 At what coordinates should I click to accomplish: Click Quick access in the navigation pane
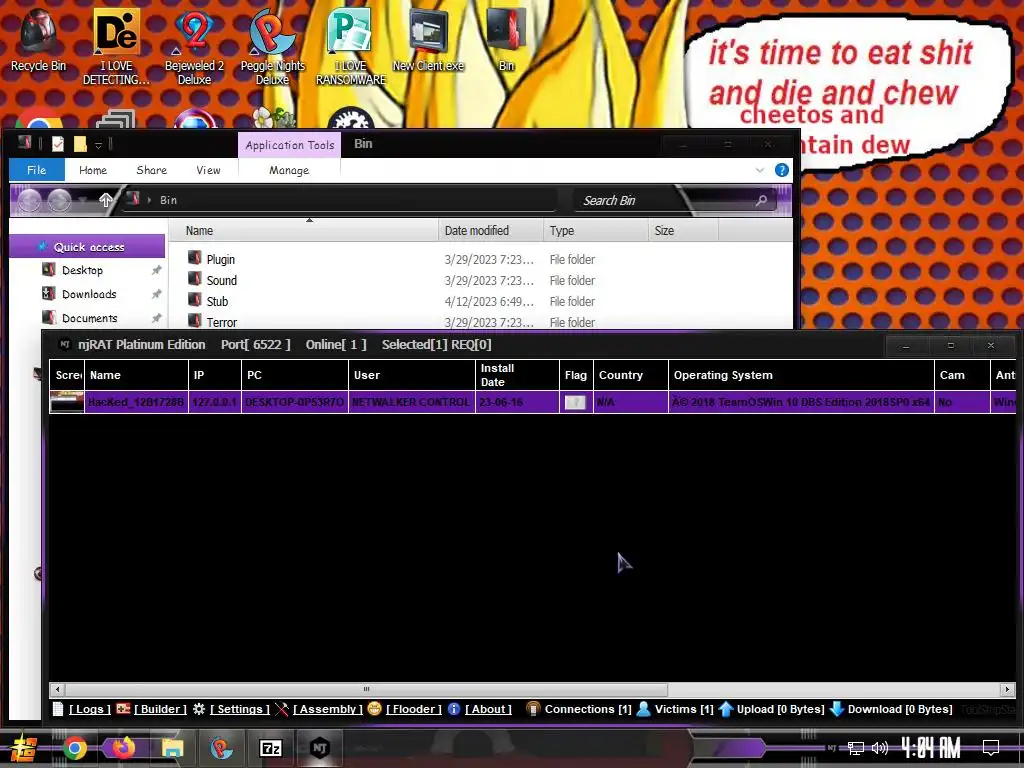[88, 247]
